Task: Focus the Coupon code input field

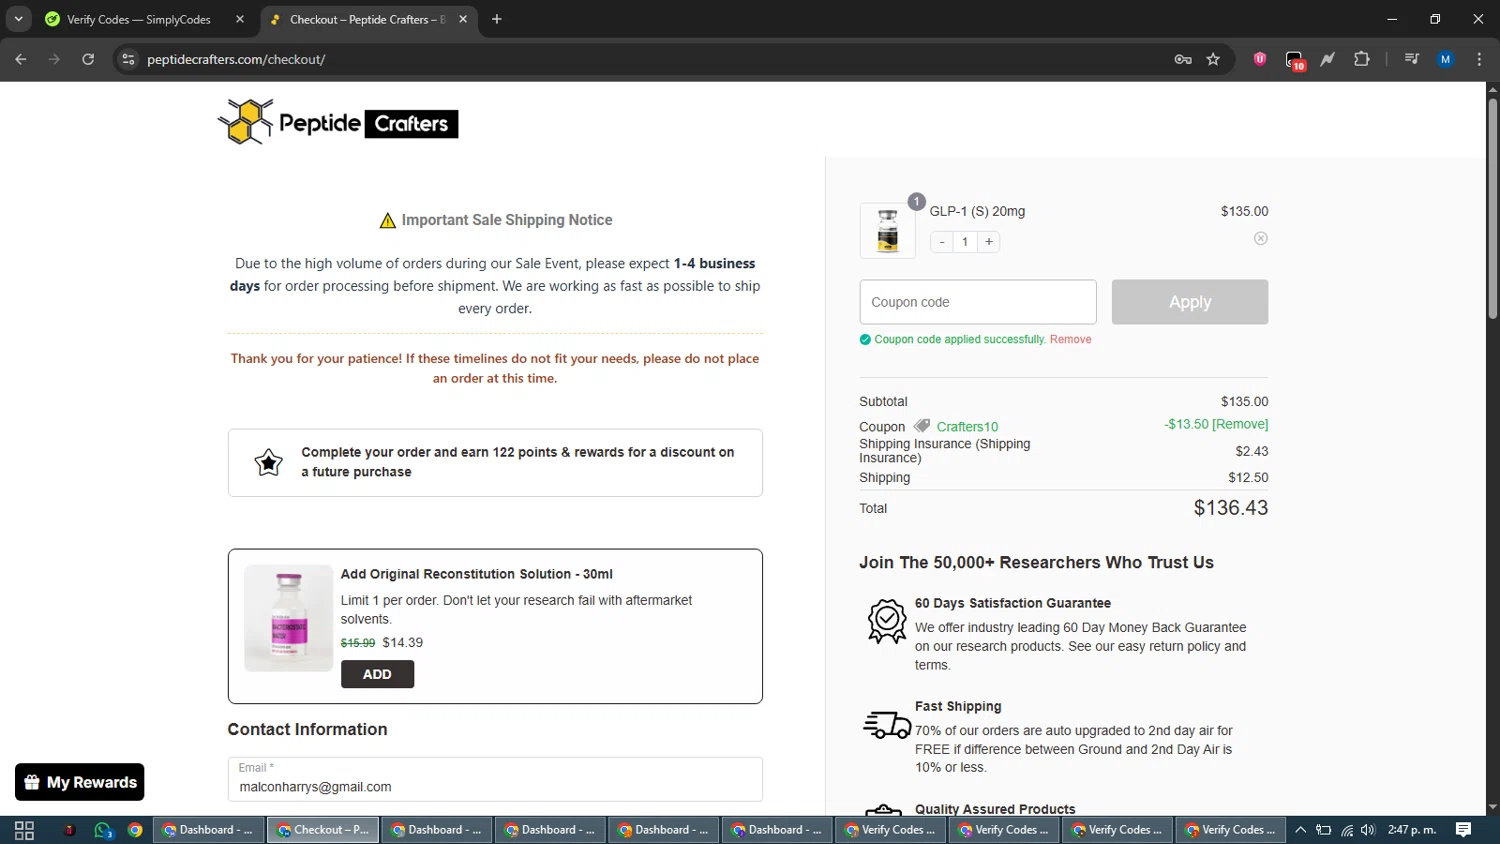Action: point(978,302)
